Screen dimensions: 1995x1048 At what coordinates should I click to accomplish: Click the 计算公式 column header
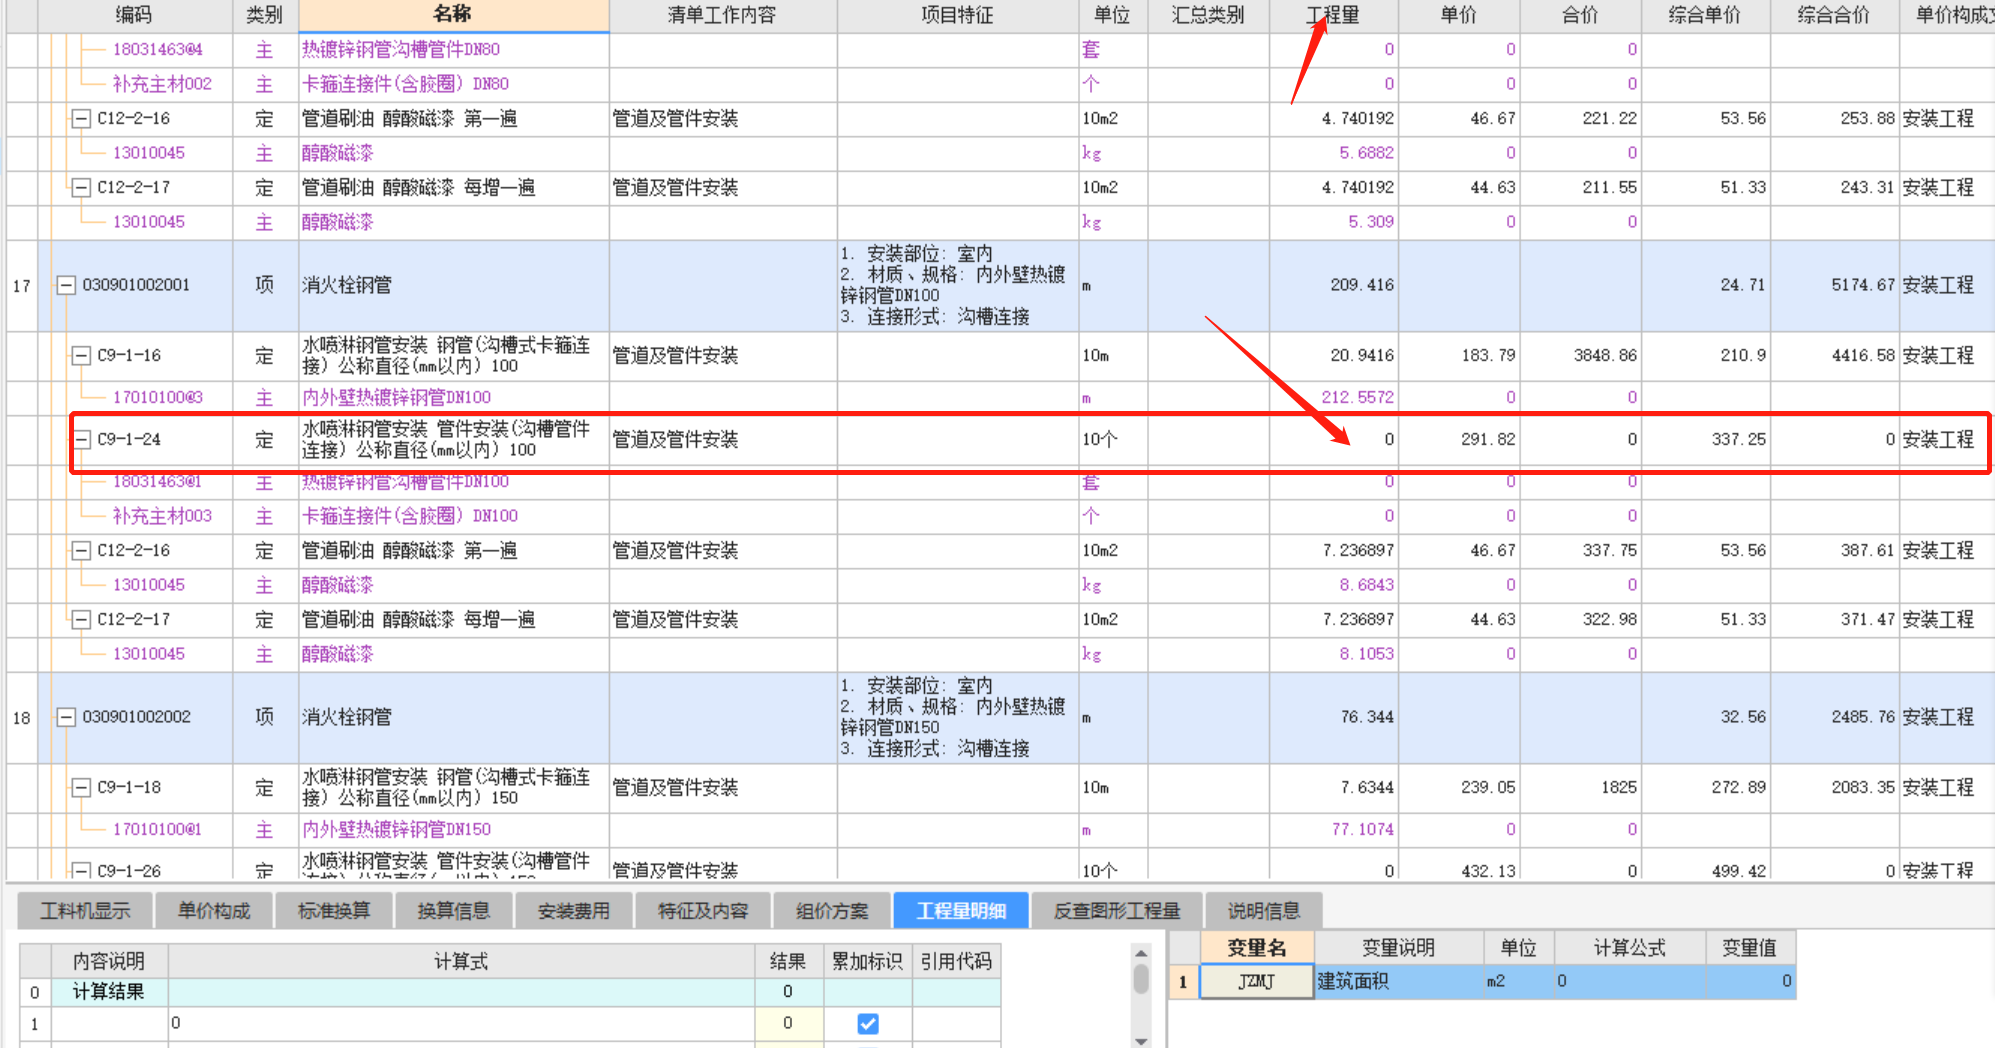click(x=1629, y=948)
